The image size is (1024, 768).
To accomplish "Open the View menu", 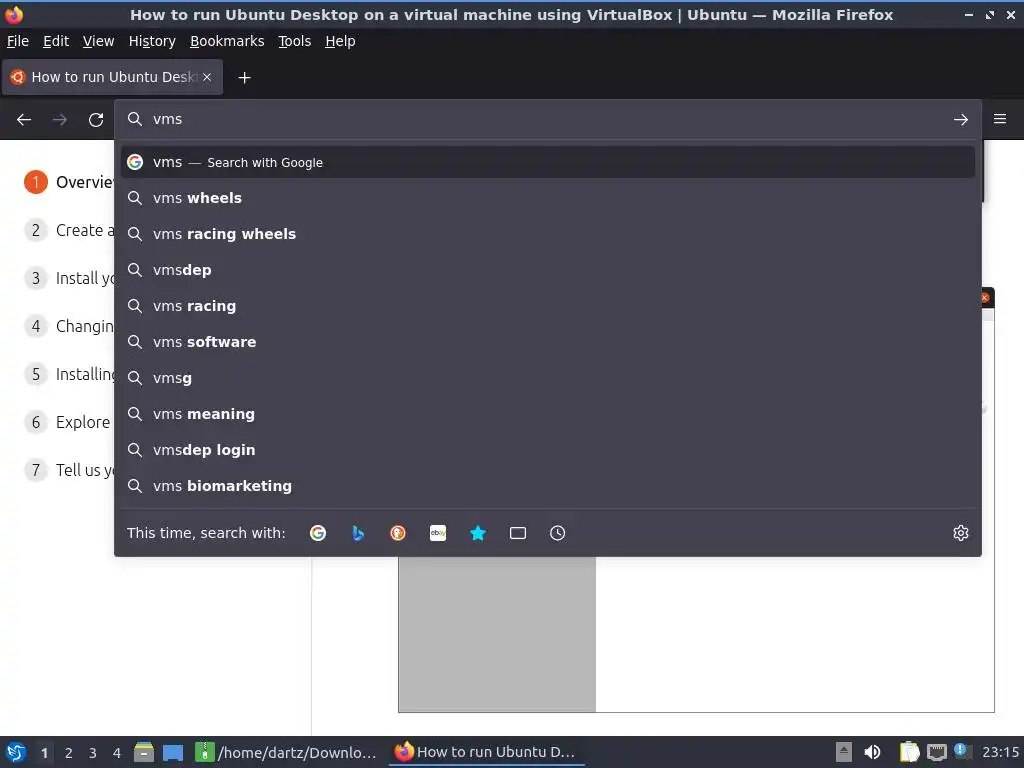I will (99, 41).
